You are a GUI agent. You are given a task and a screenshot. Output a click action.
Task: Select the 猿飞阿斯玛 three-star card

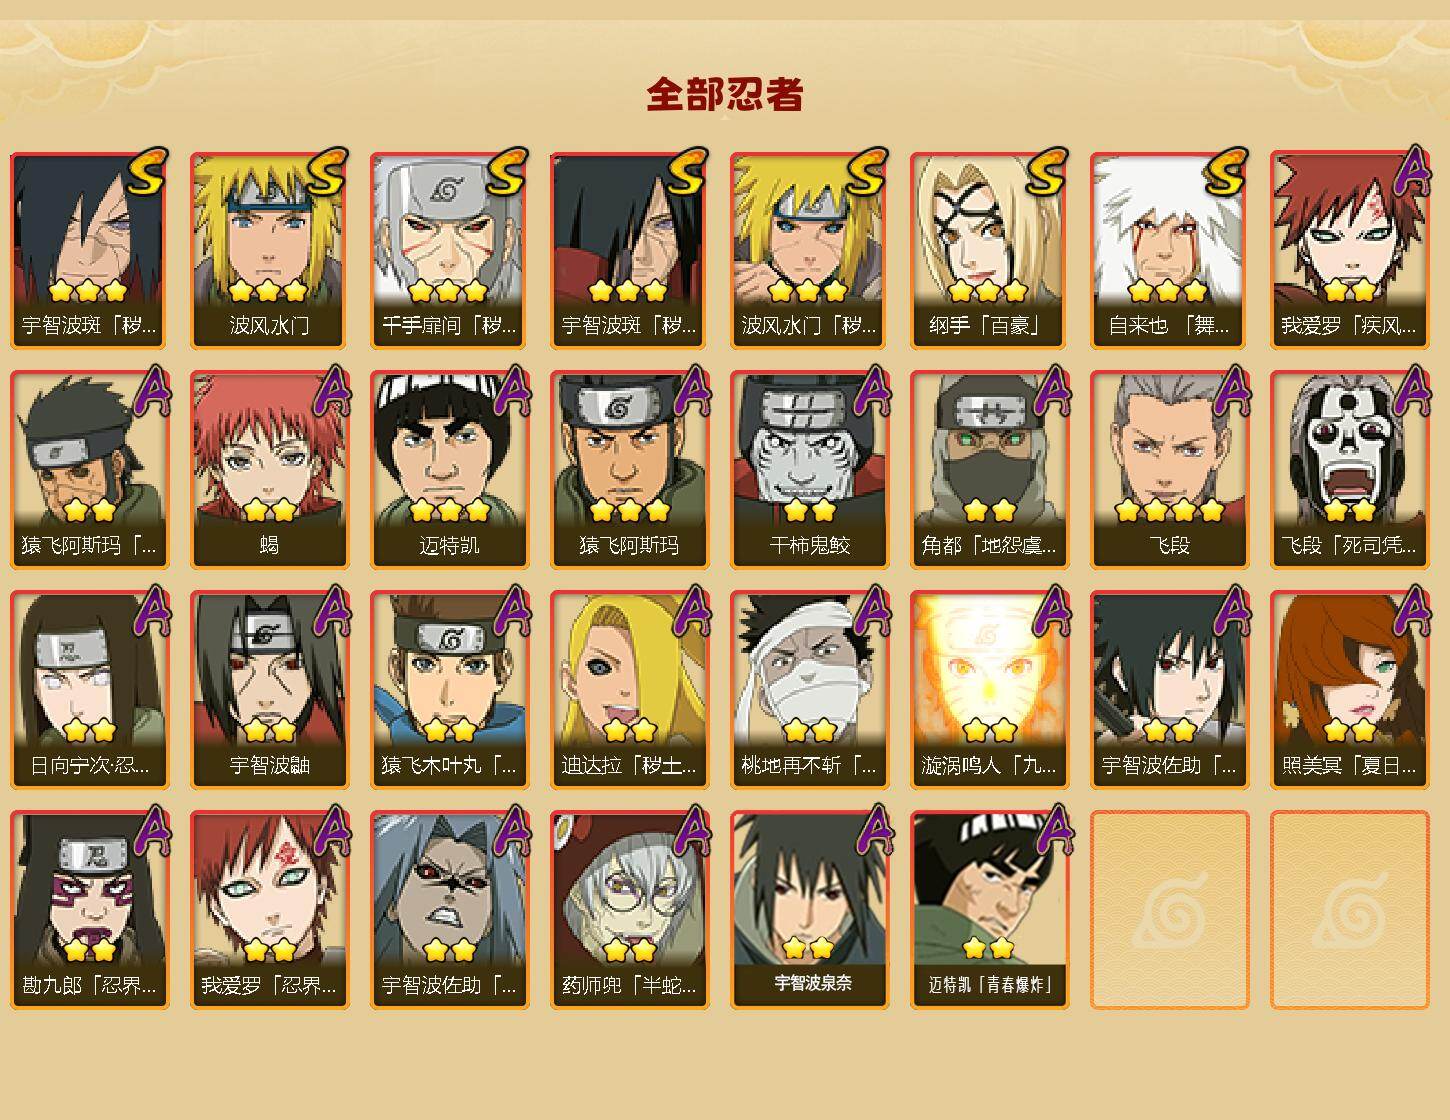coord(630,469)
